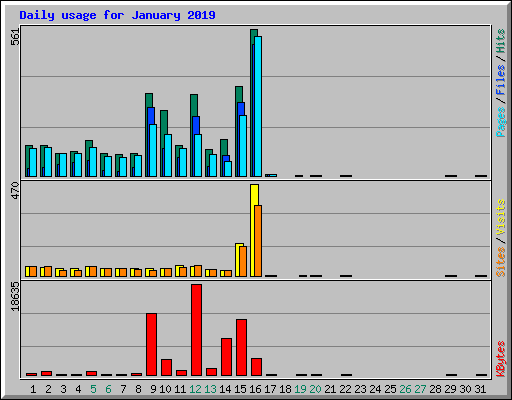Click the red KBytes bar for day 15
Screen dimensions: 512x400
pyautogui.click(x=241, y=347)
